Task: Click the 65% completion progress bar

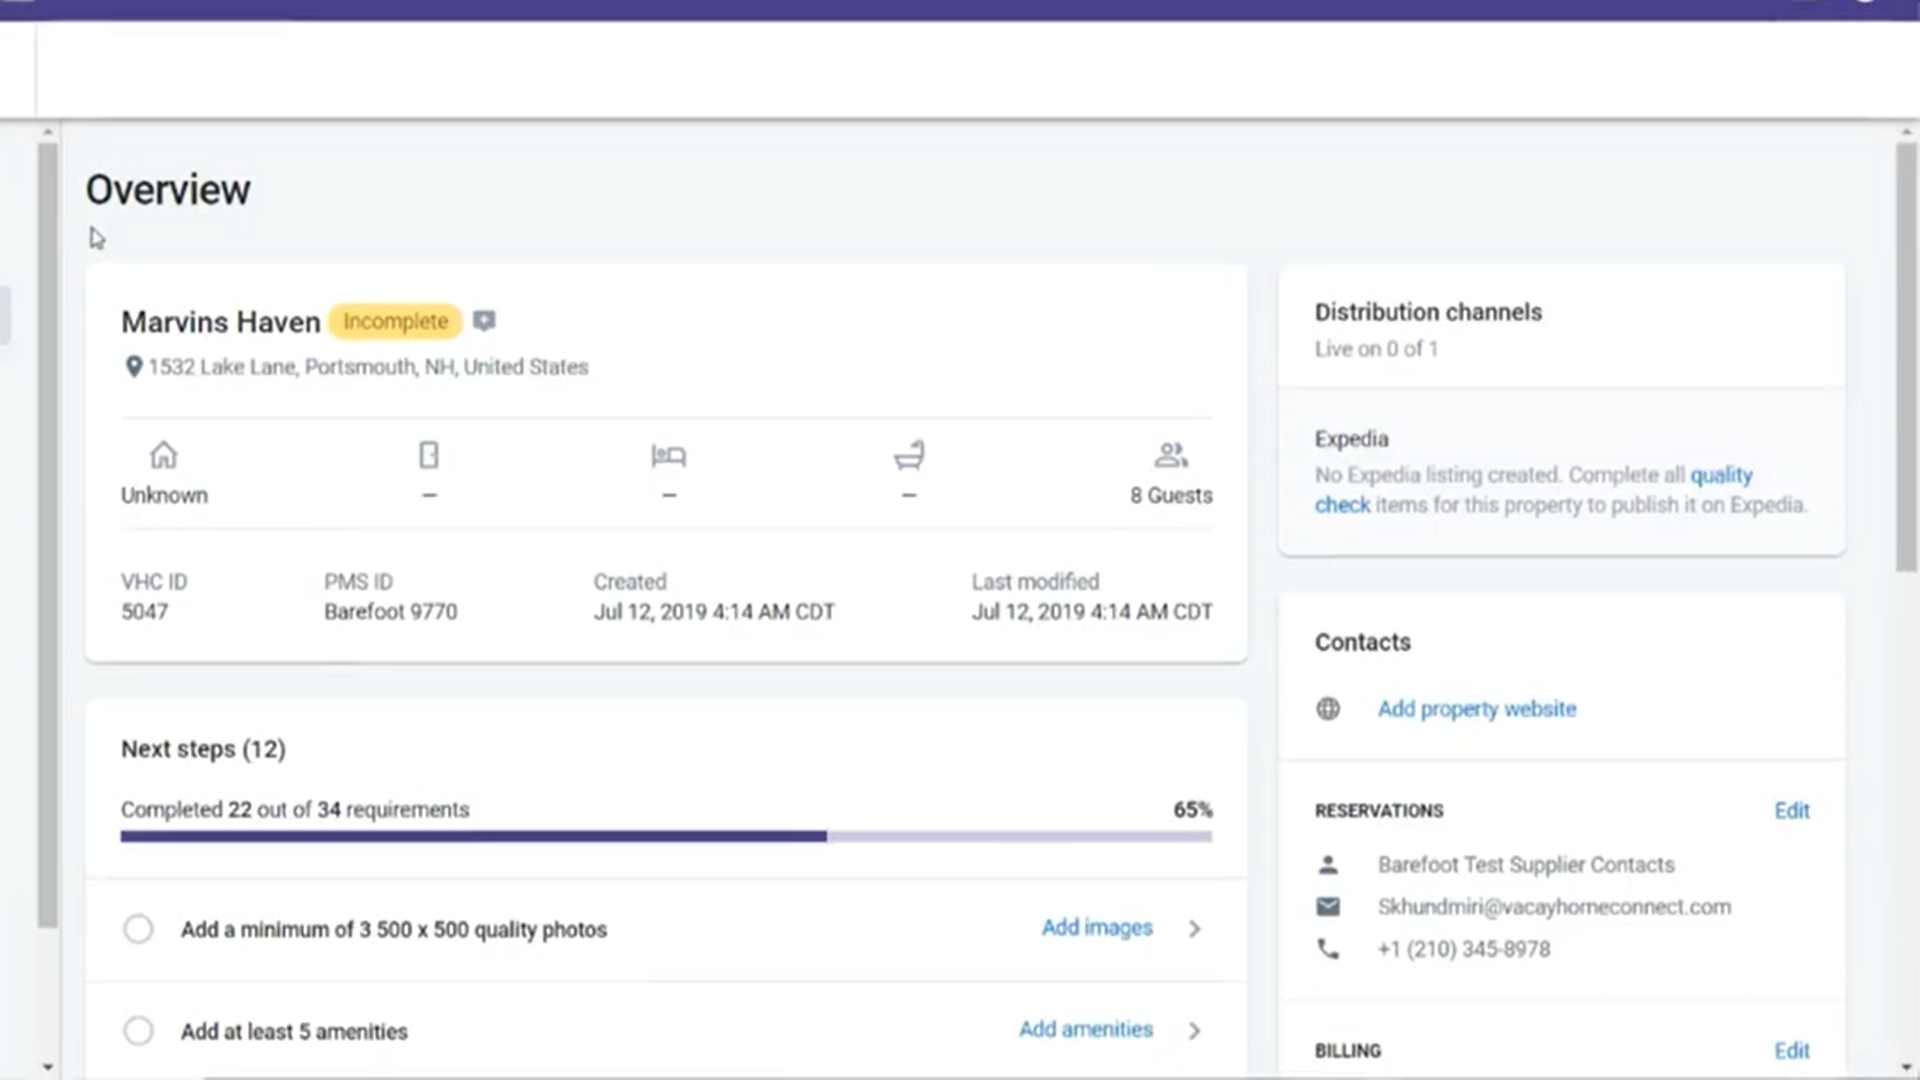Action: coord(666,835)
